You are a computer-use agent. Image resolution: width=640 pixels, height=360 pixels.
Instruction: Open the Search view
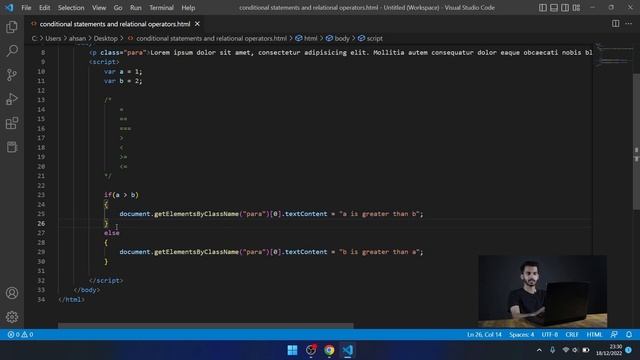coord(12,51)
